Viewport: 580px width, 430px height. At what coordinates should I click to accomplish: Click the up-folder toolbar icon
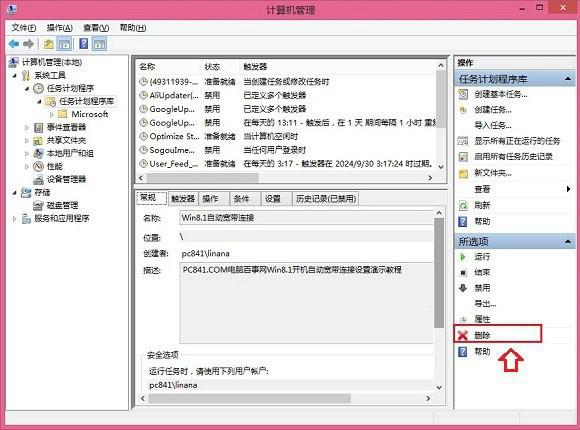pyautogui.click(x=49, y=44)
